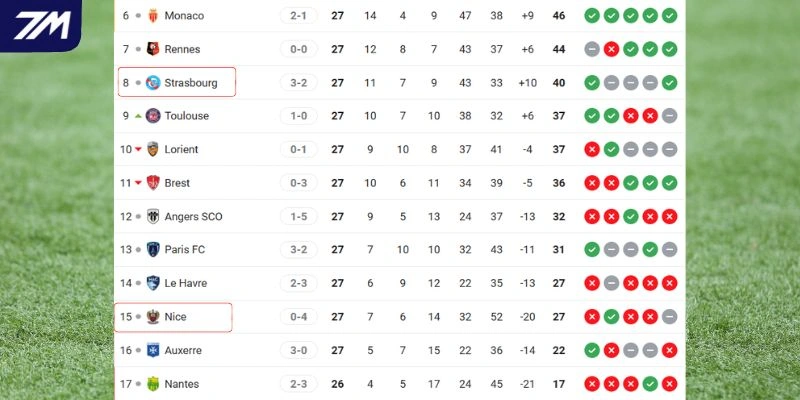Image resolution: width=800 pixels, height=400 pixels.
Task: Open the Strasbourg team name link
Action: point(191,83)
